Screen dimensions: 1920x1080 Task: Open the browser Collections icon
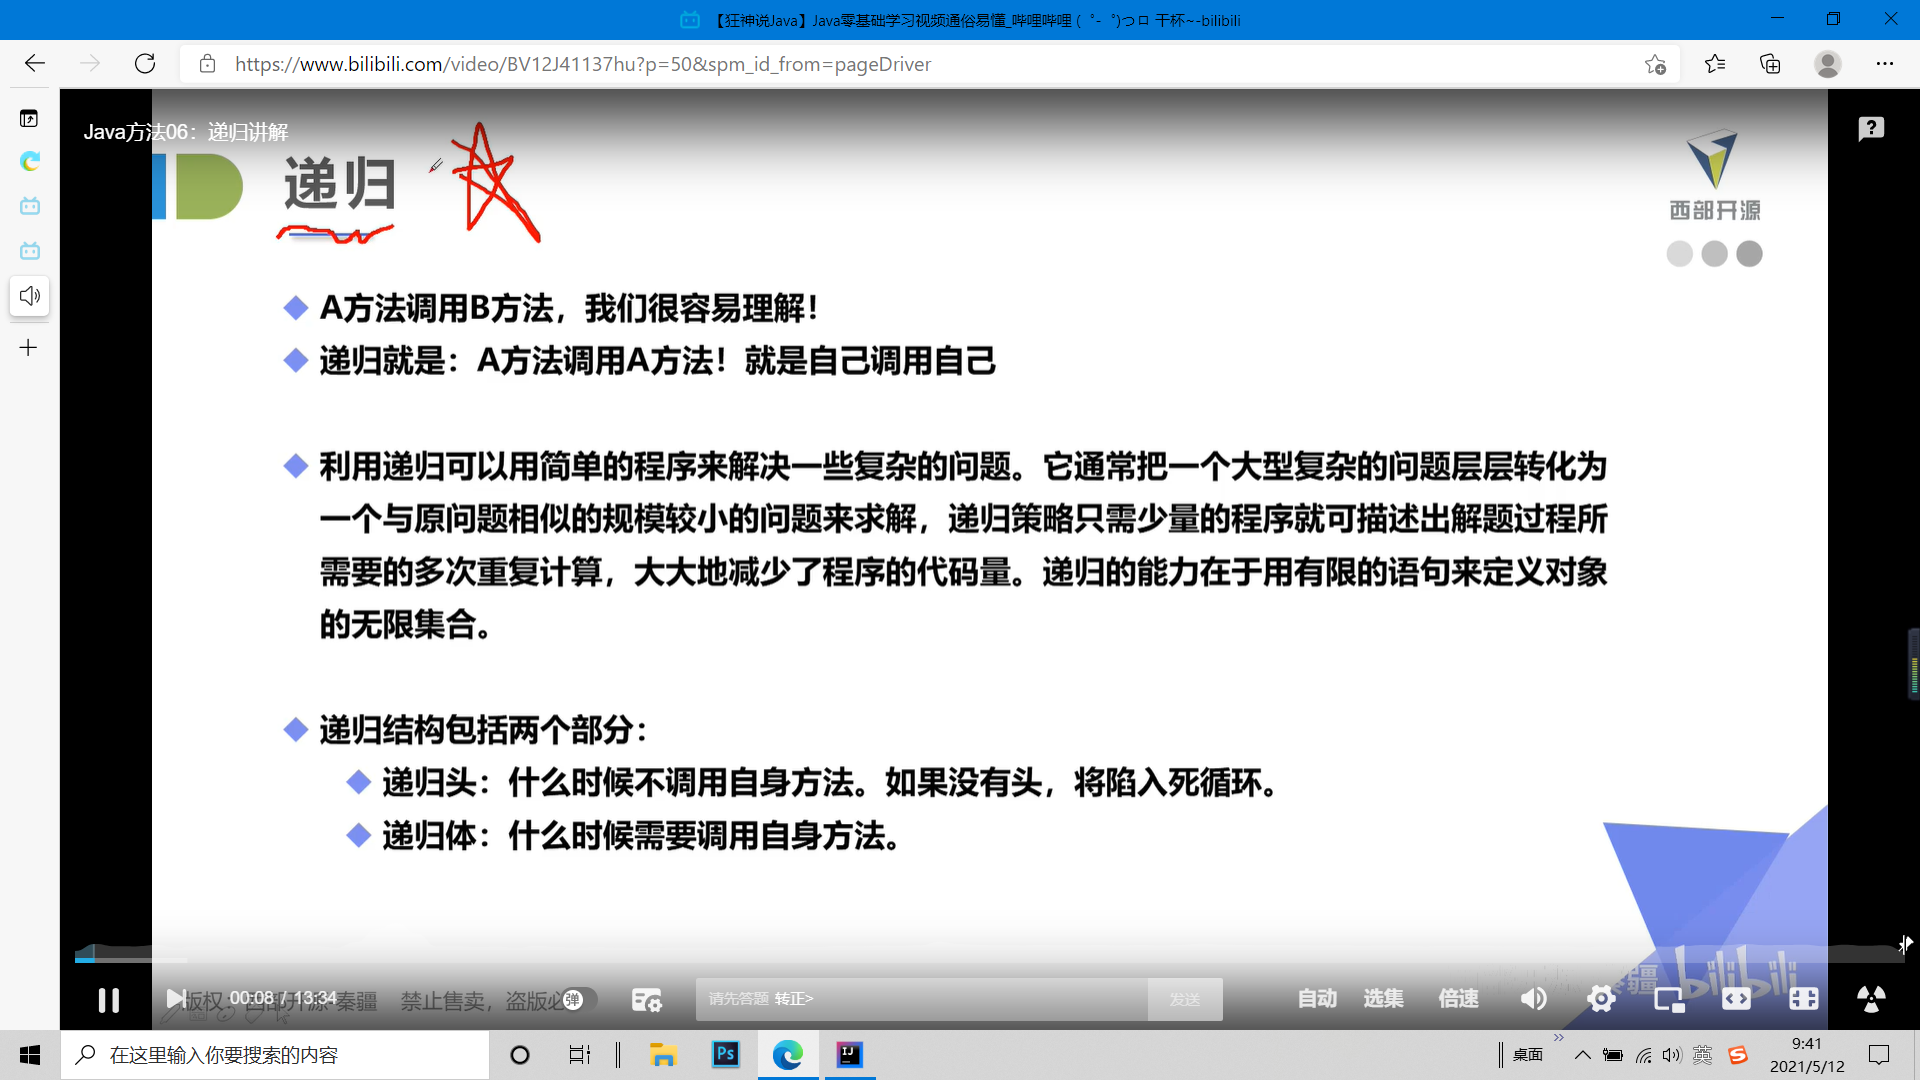click(x=1770, y=64)
